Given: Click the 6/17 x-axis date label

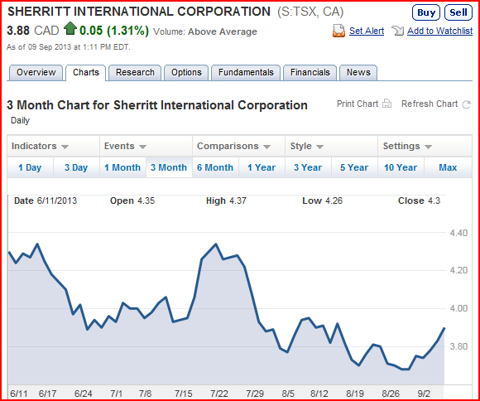Looking at the screenshot, I should coord(47,394).
